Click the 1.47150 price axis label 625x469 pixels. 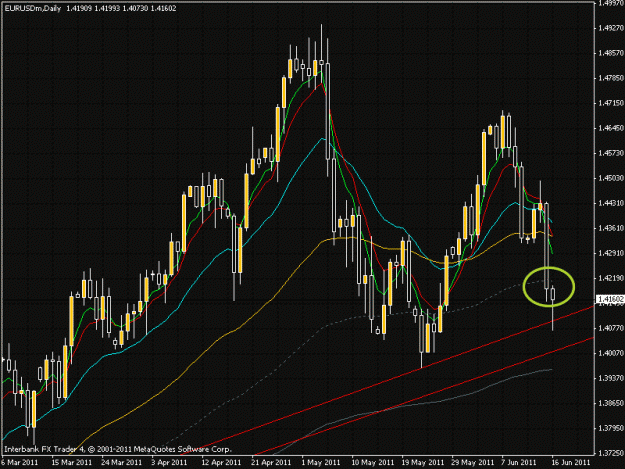pyautogui.click(x=611, y=103)
